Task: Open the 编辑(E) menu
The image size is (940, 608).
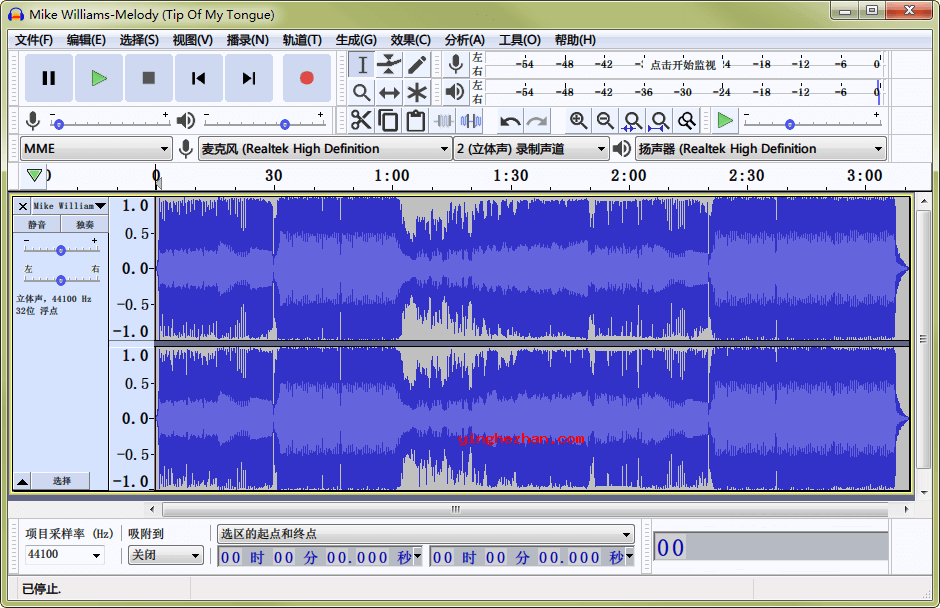Action: point(86,40)
